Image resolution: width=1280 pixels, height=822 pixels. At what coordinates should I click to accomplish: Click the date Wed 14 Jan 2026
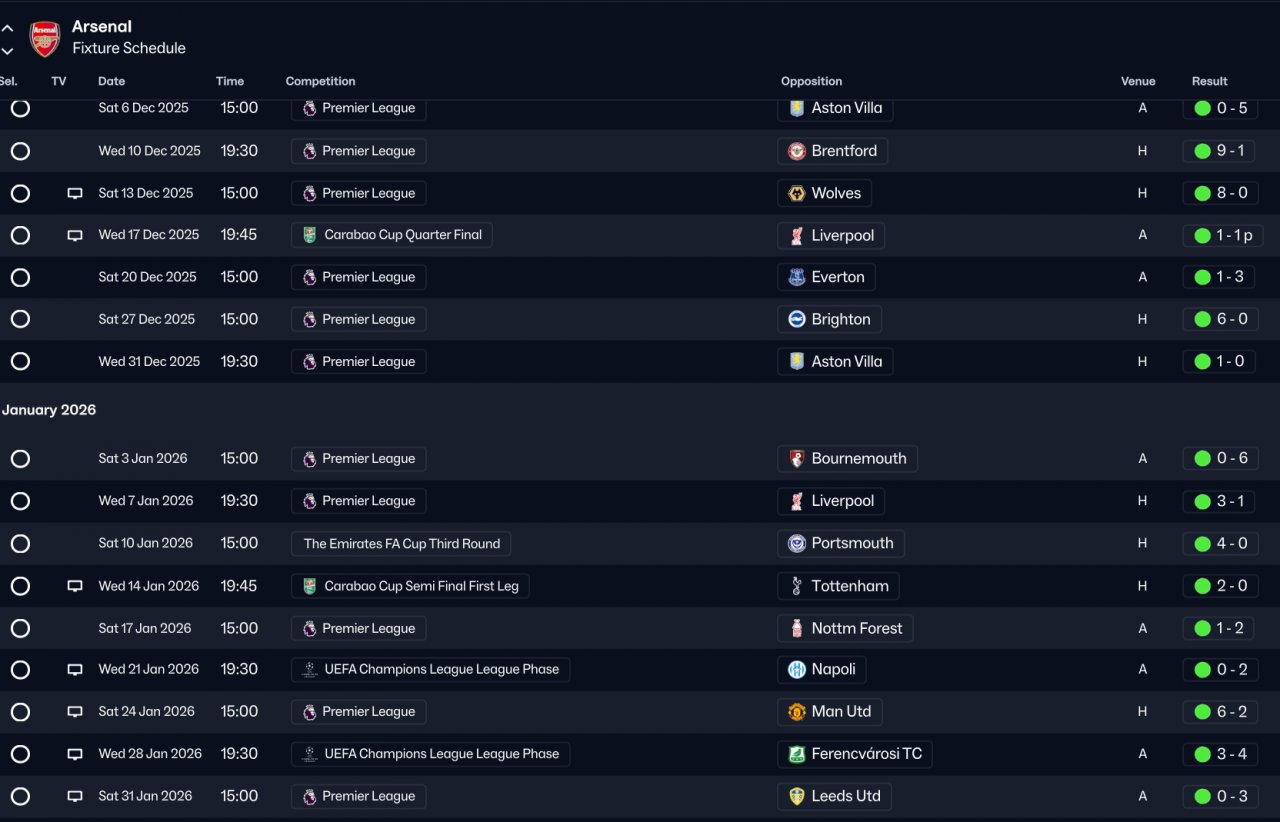point(149,586)
